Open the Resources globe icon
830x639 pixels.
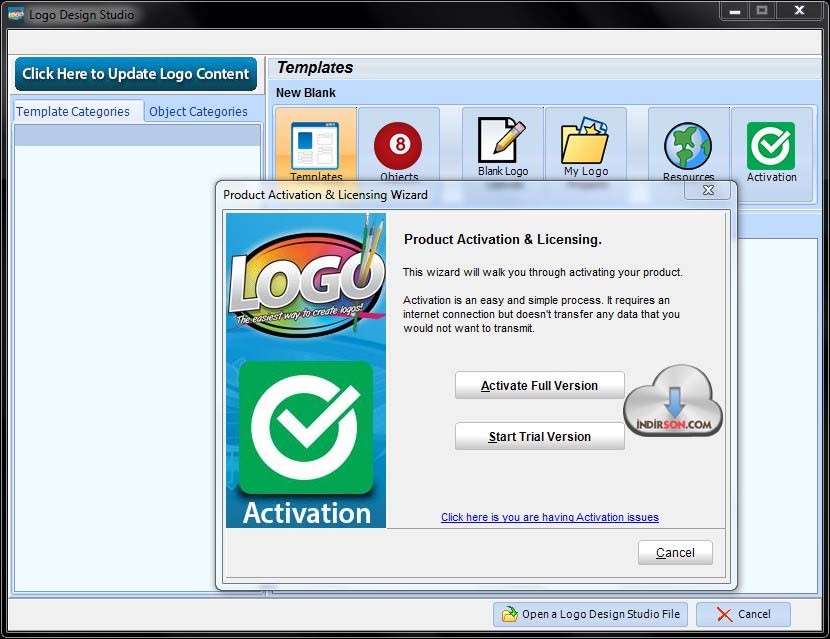click(x=689, y=147)
